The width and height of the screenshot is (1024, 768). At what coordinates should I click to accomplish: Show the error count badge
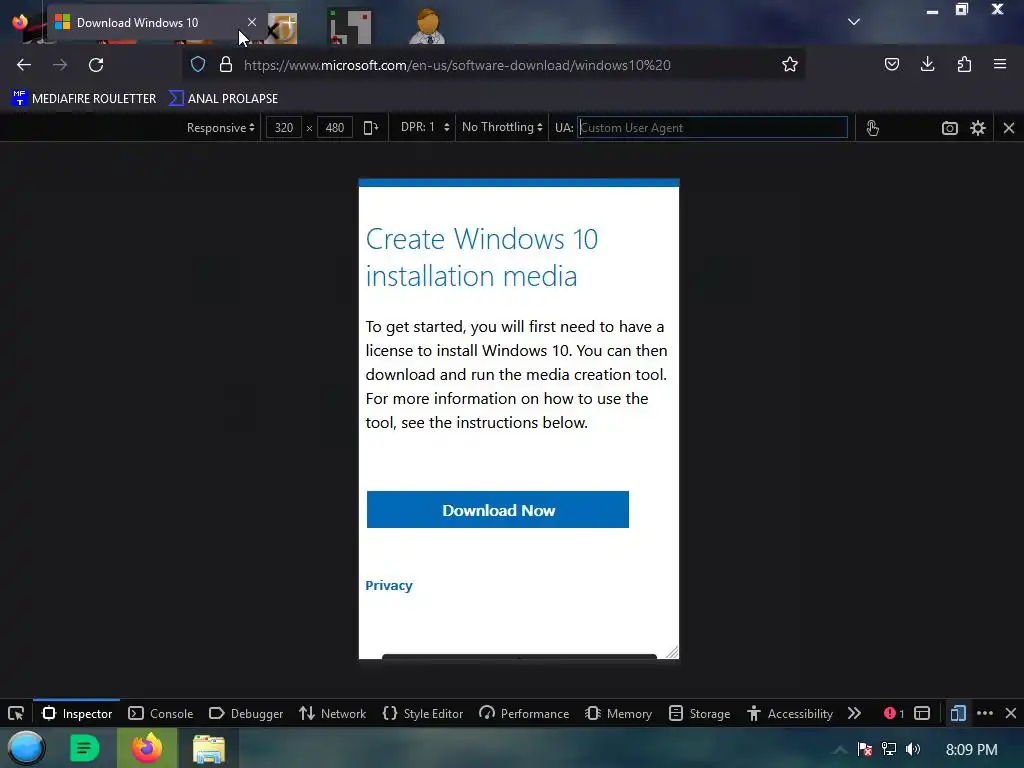tap(894, 713)
